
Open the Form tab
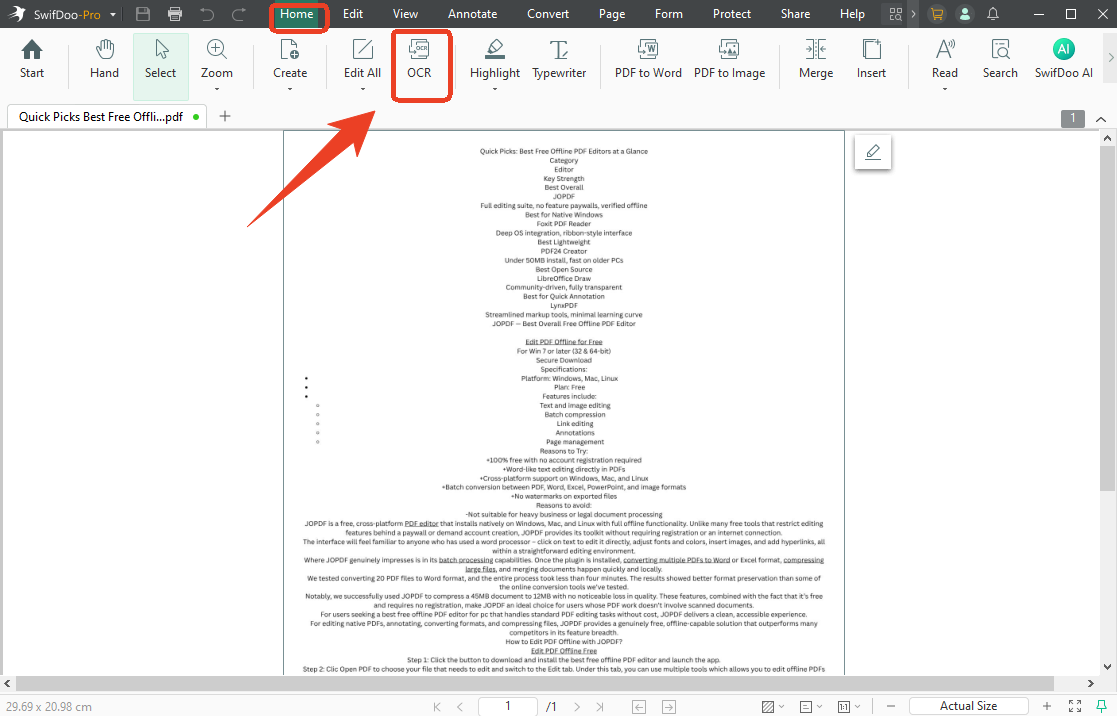[x=669, y=14]
